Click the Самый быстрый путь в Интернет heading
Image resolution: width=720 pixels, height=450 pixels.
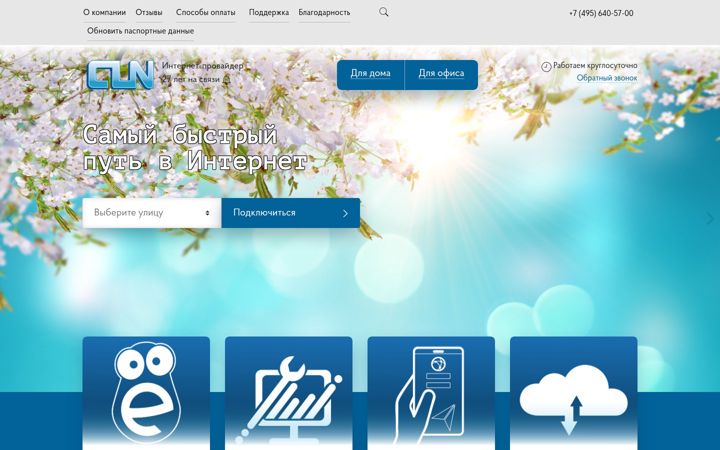point(195,148)
